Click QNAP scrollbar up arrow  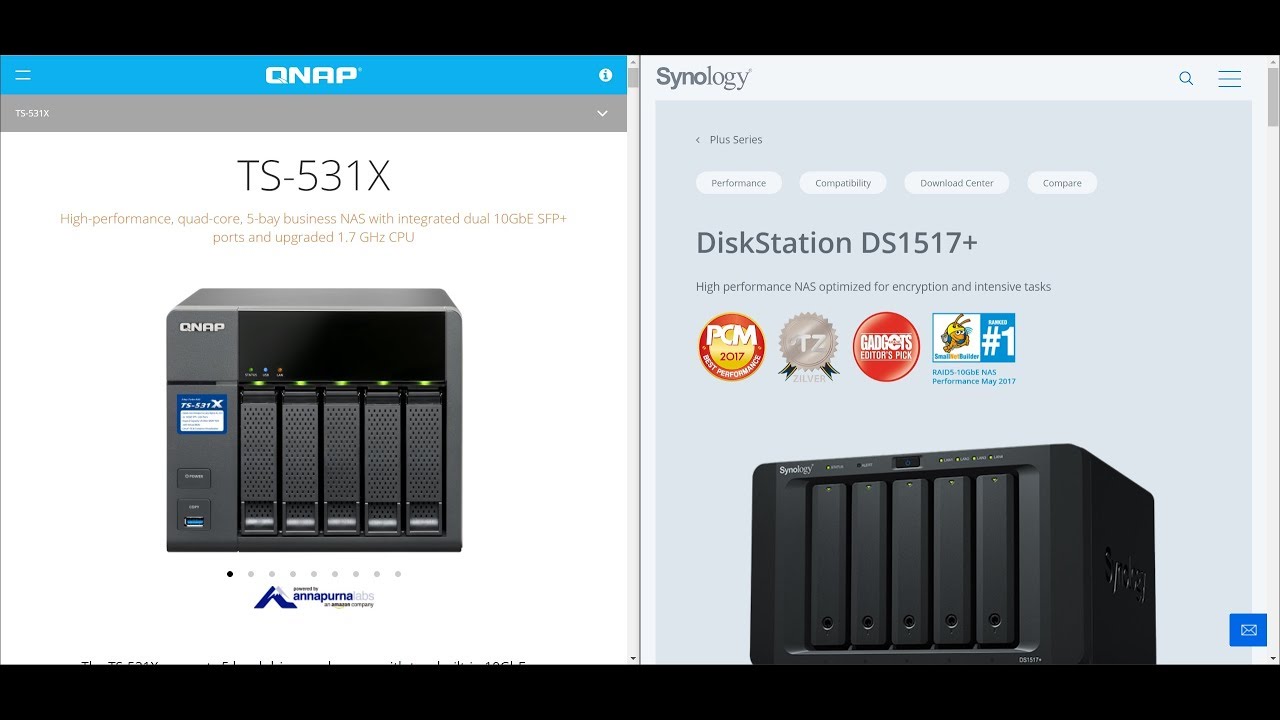[x=633, y=61]
